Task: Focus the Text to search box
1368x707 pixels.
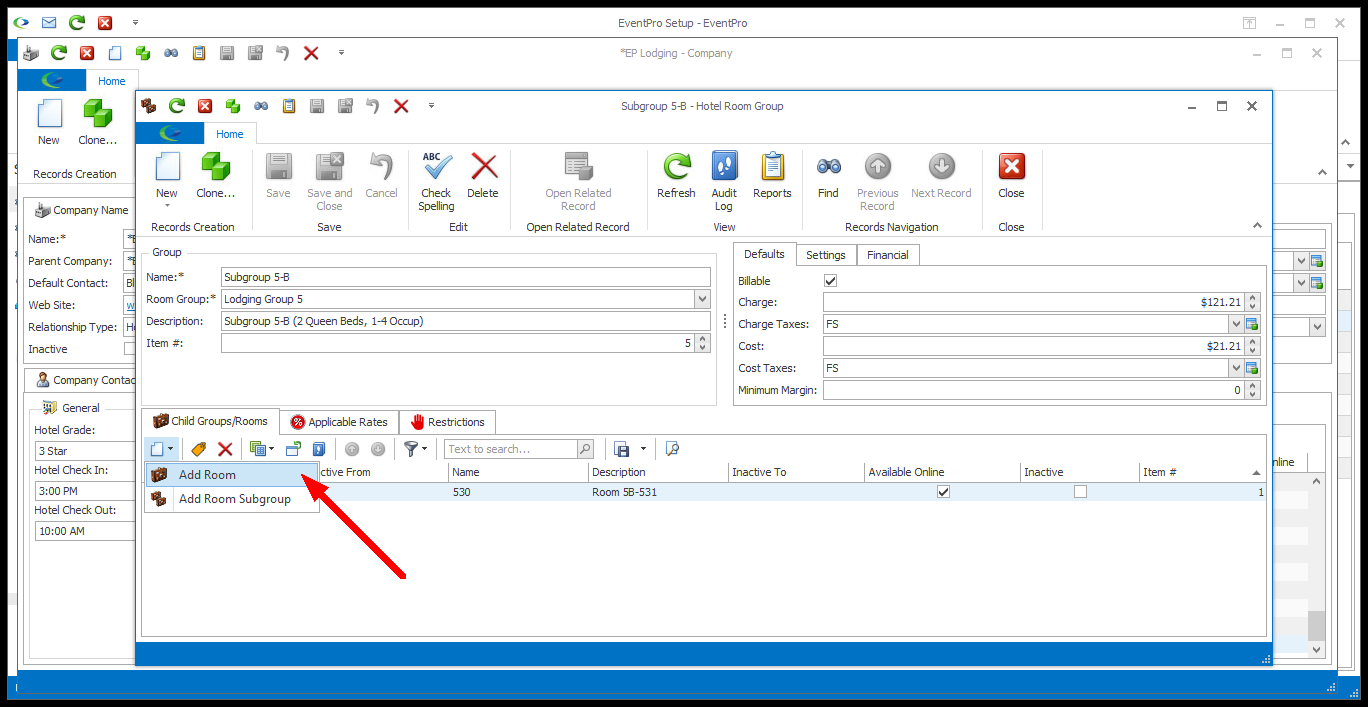Action: (511, 449)
